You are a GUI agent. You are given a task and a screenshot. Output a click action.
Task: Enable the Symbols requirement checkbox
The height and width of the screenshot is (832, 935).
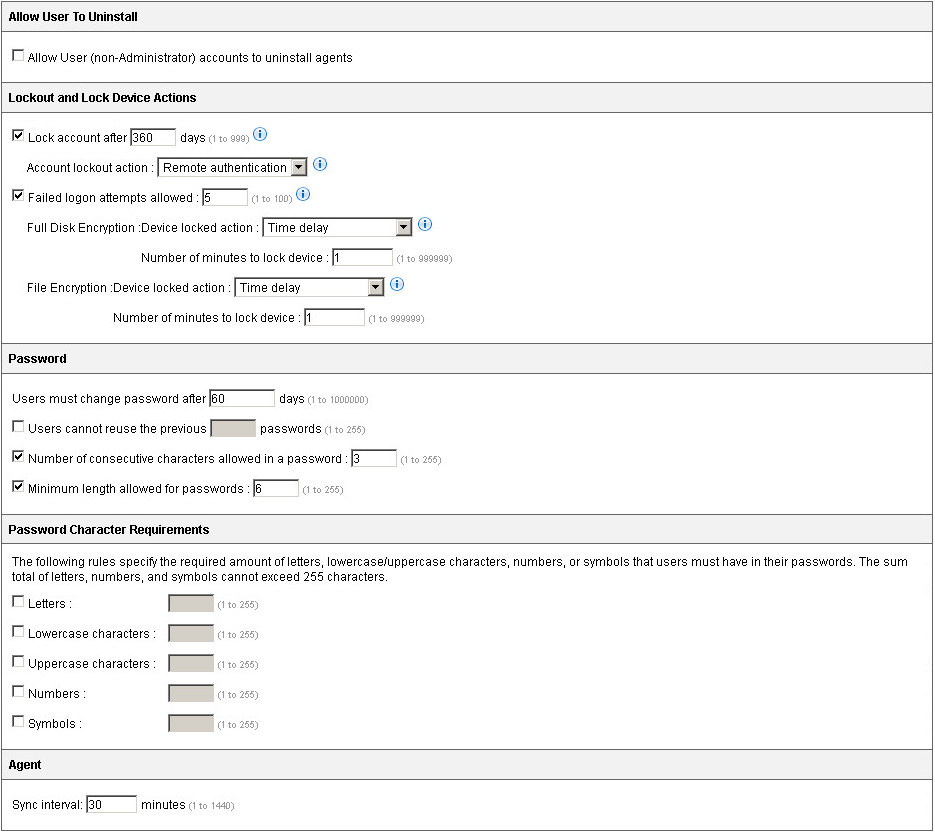[17, 721]
